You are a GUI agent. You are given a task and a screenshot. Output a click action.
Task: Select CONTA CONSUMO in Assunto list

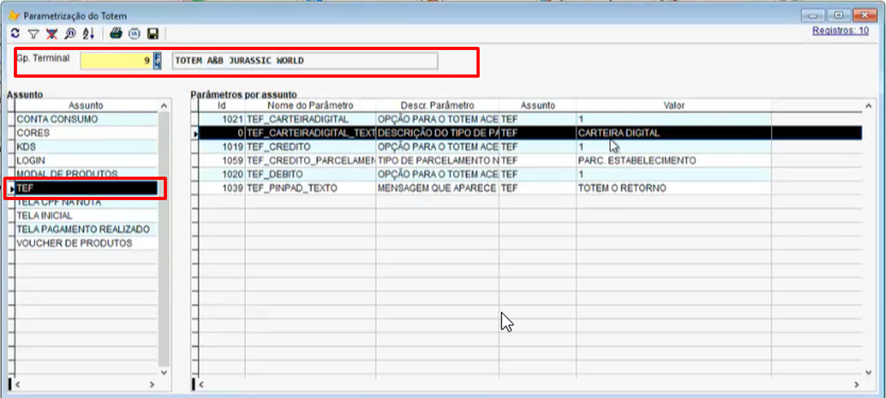point(86,119)
